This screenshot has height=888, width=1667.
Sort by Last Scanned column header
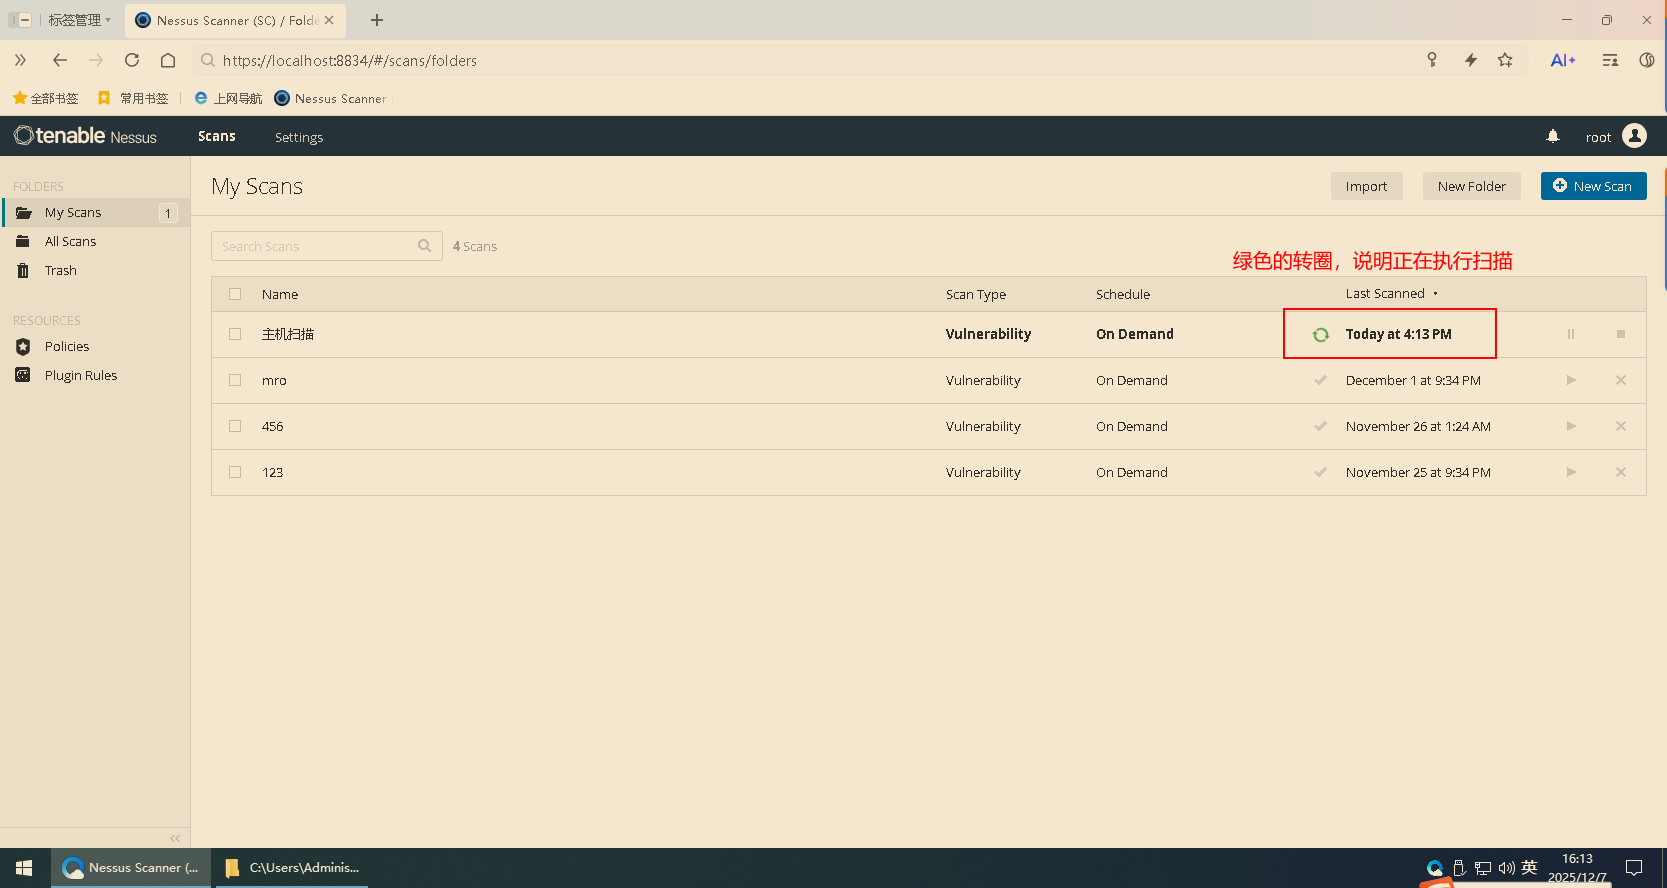pos(1385,294)
